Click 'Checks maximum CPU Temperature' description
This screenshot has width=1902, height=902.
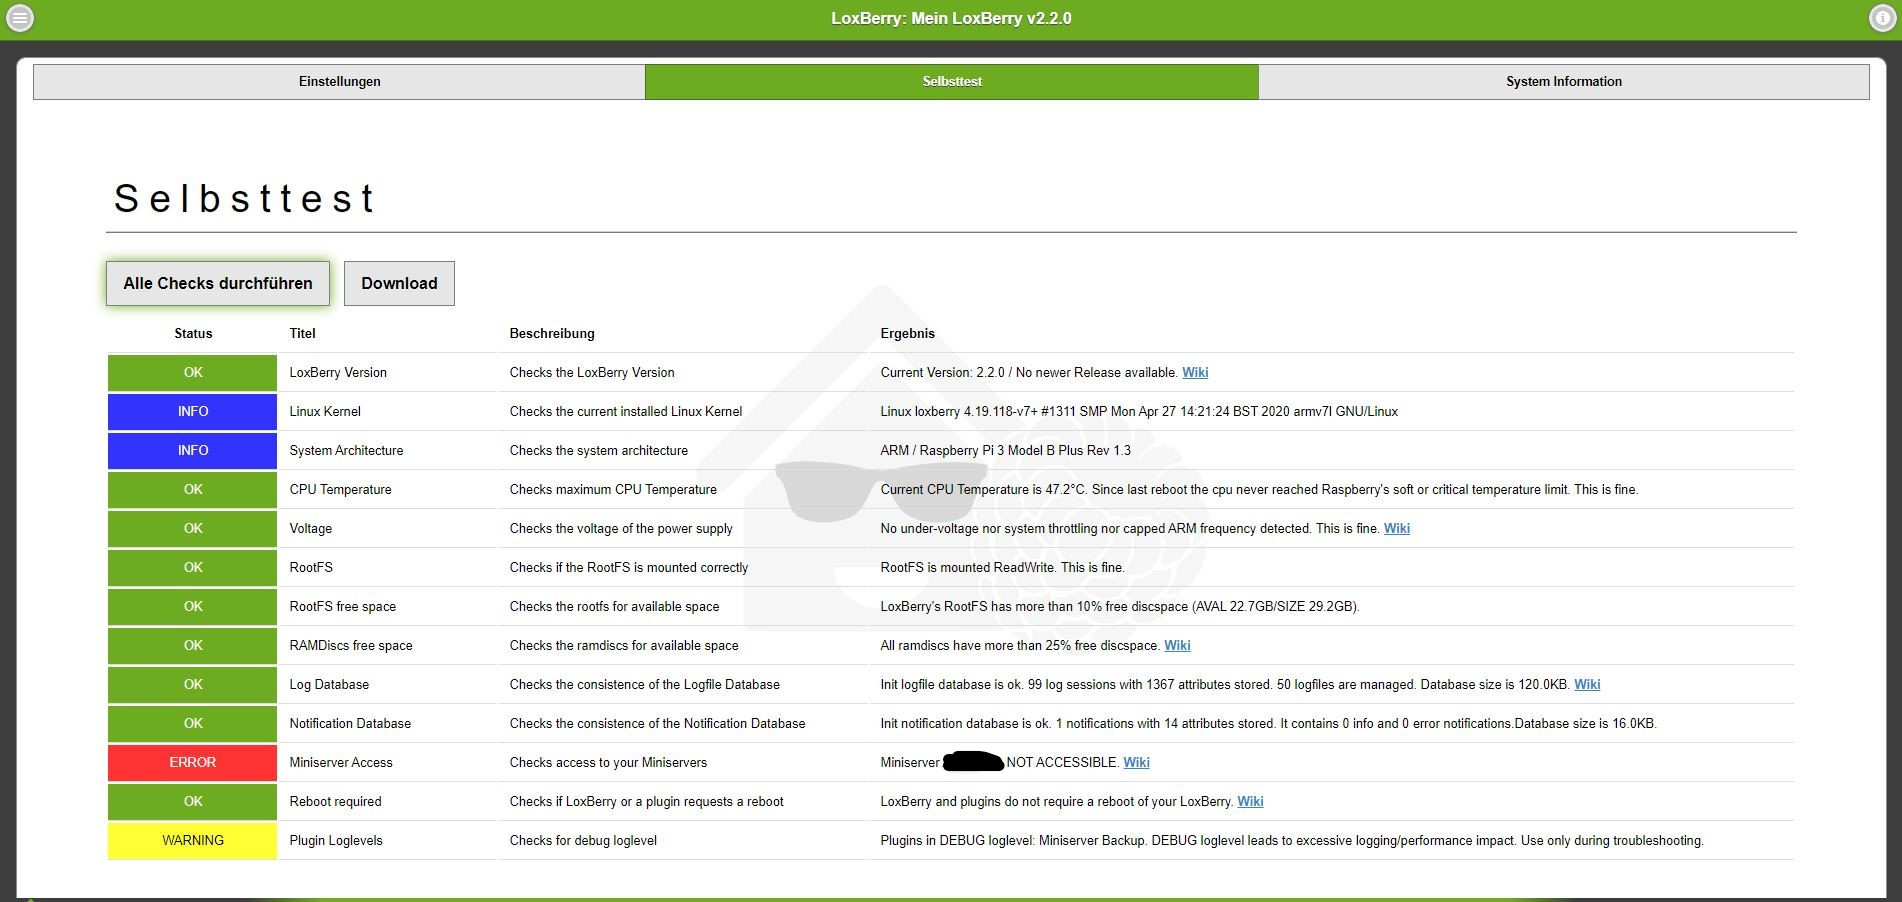point(613,490)
